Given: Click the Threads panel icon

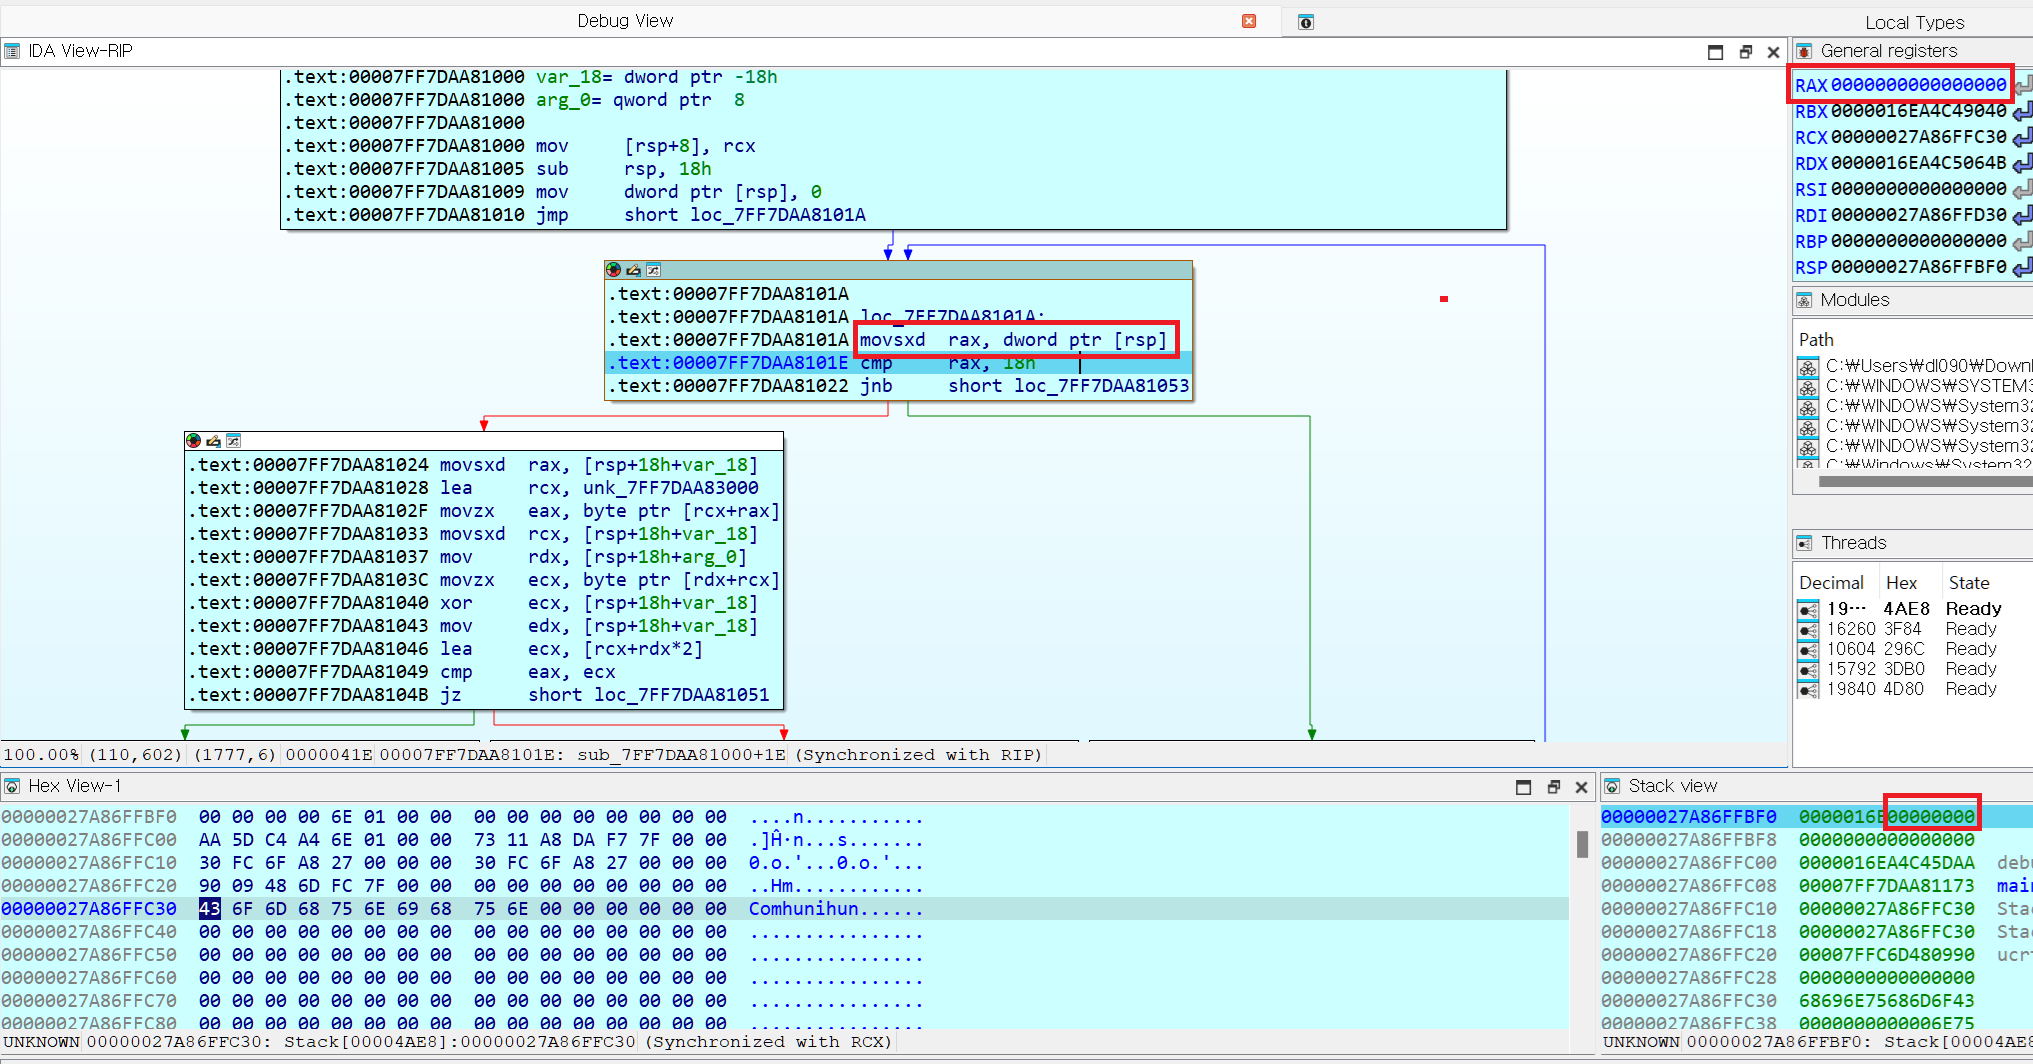Looking at the screenshot, I should pos(1804,543).
